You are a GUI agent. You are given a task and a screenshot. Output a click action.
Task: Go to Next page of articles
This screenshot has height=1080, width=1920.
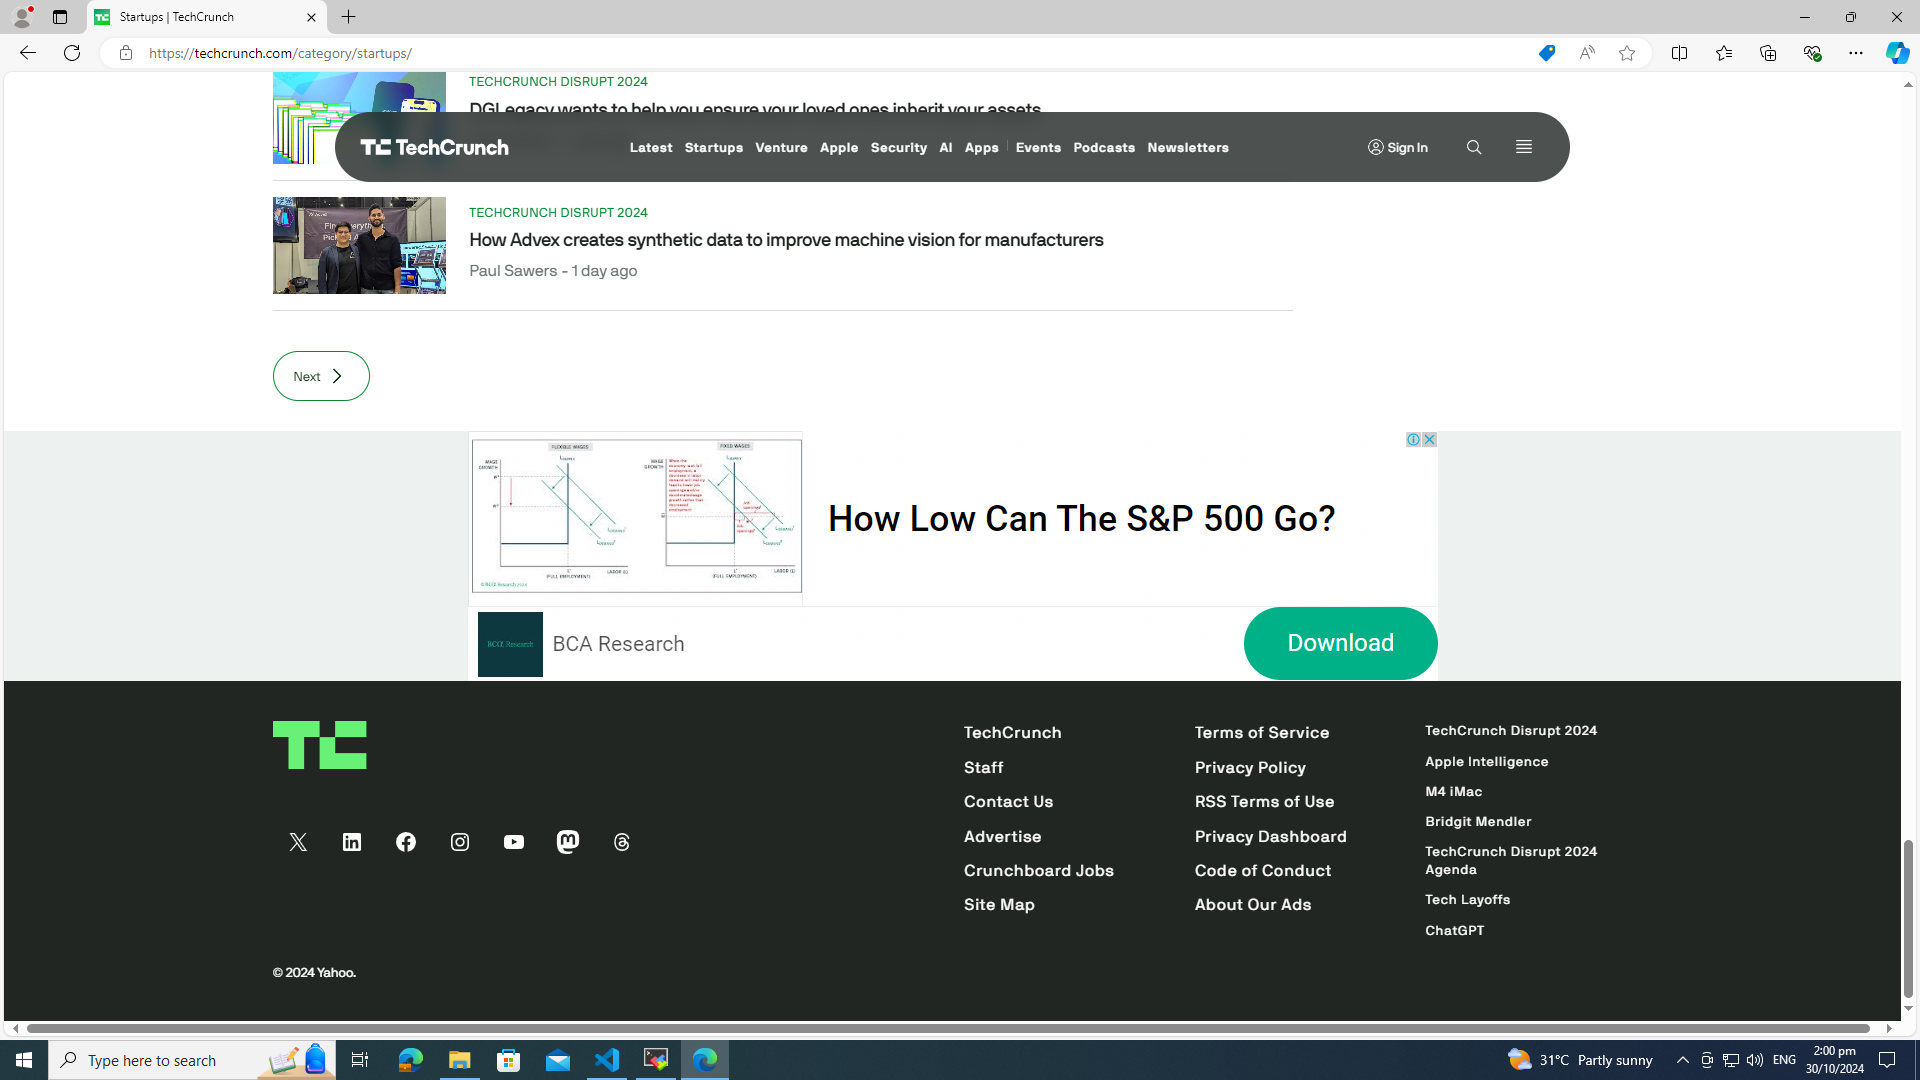coord(321,376)
